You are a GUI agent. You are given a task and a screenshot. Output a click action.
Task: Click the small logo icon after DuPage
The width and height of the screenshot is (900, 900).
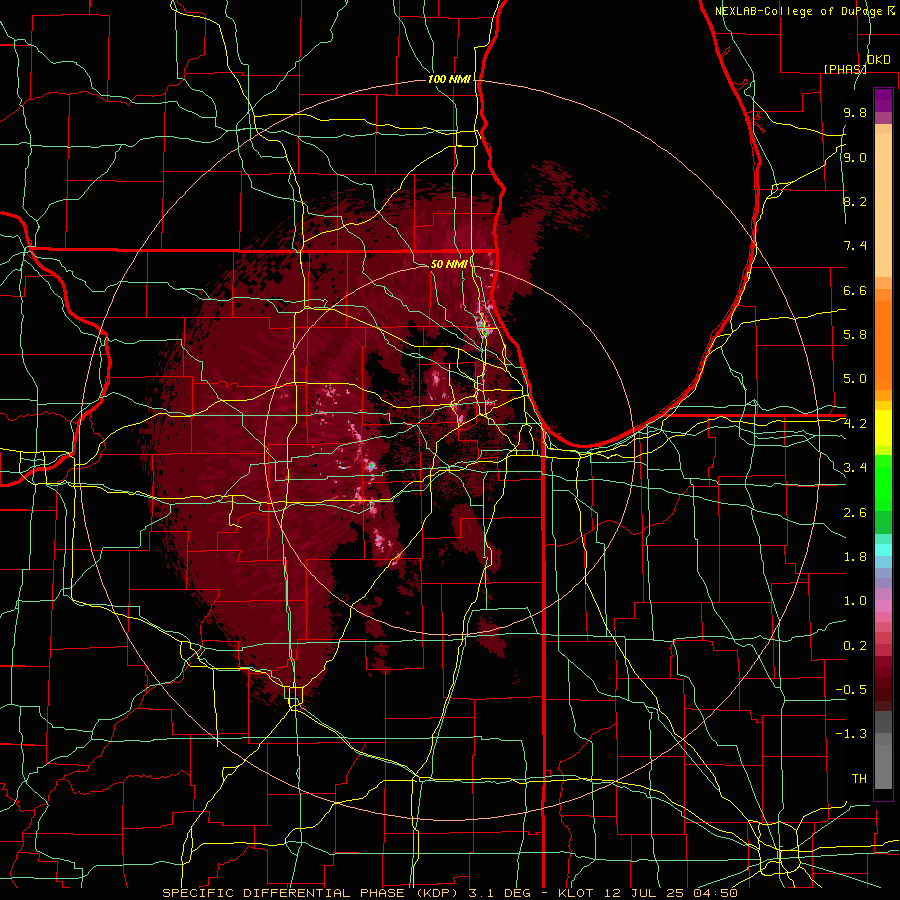click(x=891, y=10)
